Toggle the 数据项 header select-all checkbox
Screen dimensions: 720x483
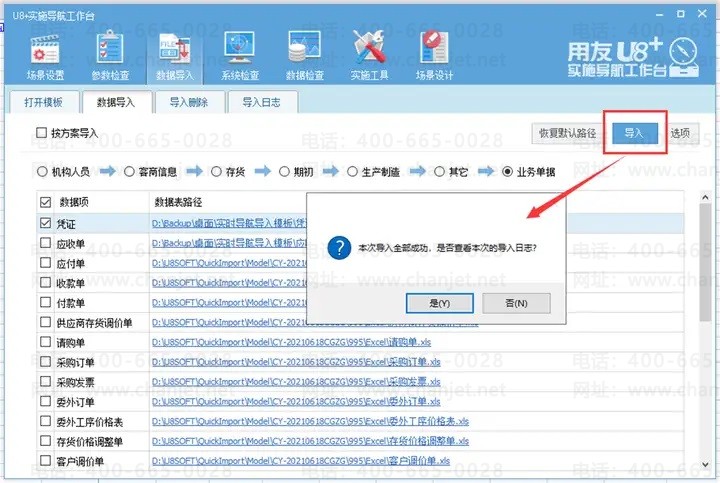pos(45,202)
